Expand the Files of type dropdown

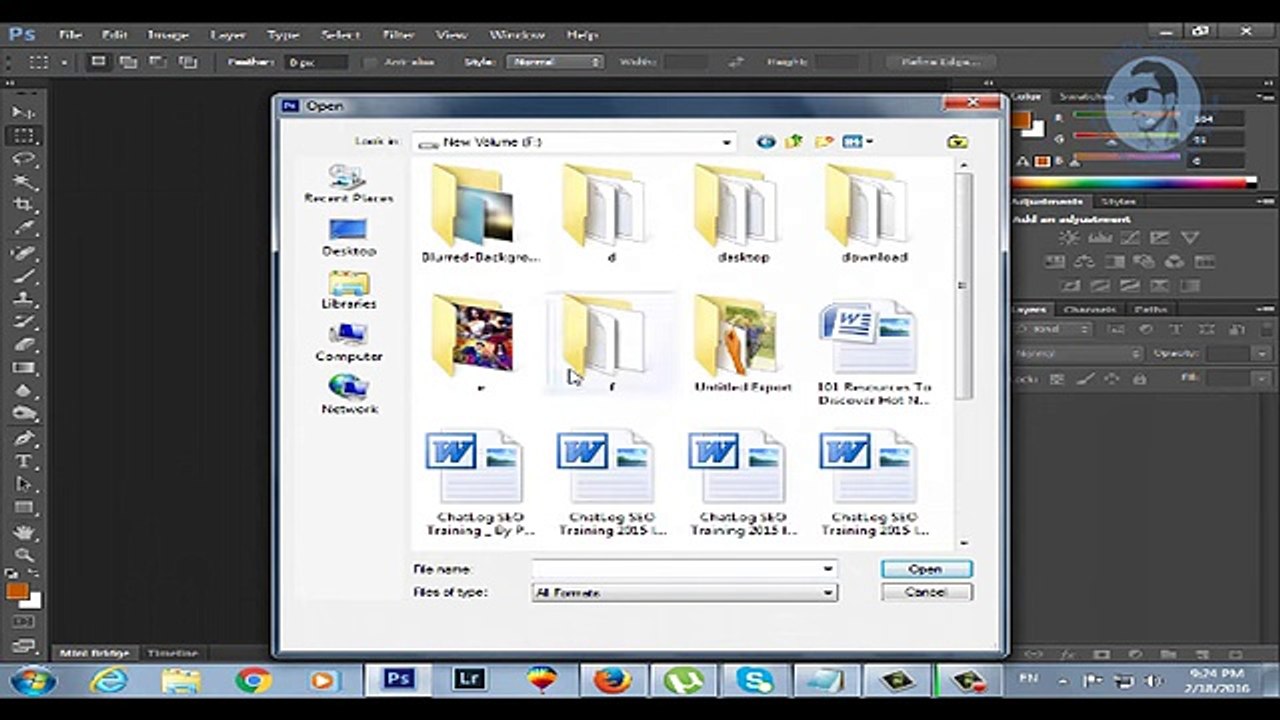pos(828,593)
